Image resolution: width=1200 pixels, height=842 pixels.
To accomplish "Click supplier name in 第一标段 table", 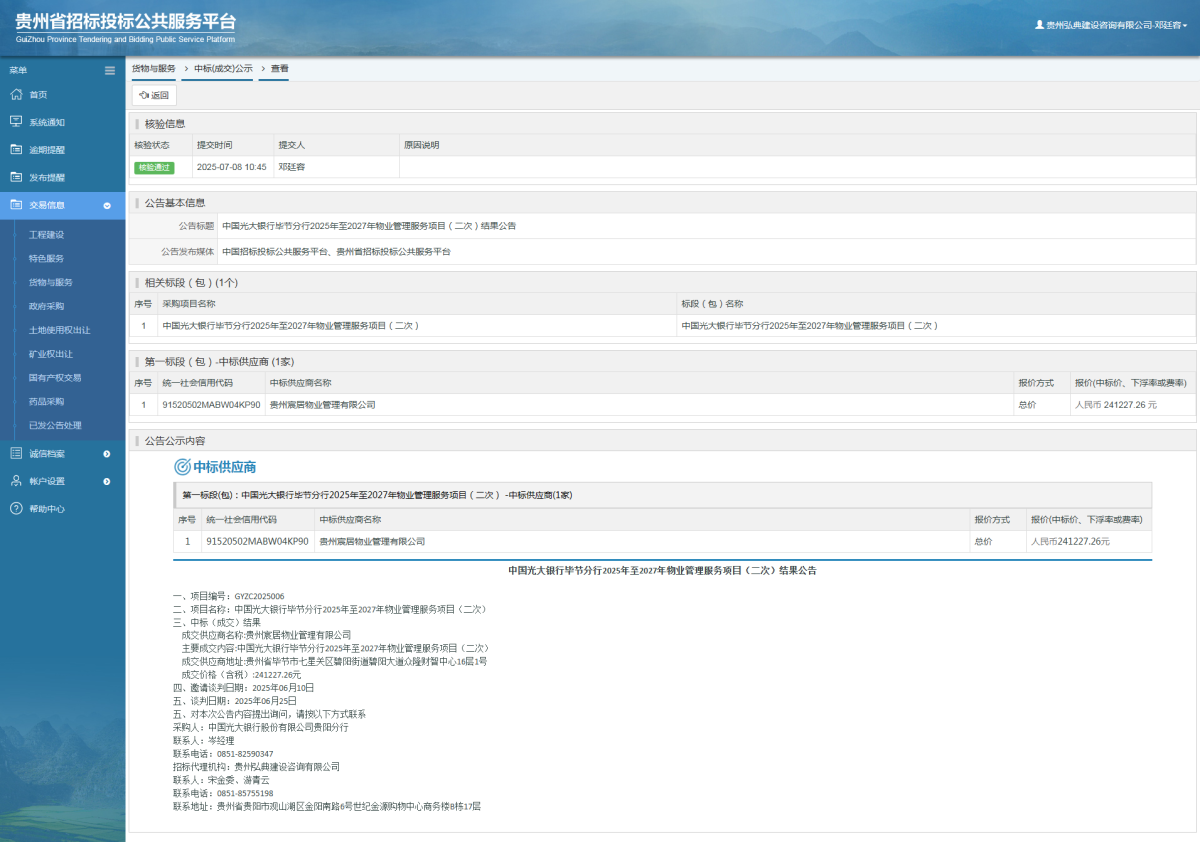I will click(x=322, y=405).
